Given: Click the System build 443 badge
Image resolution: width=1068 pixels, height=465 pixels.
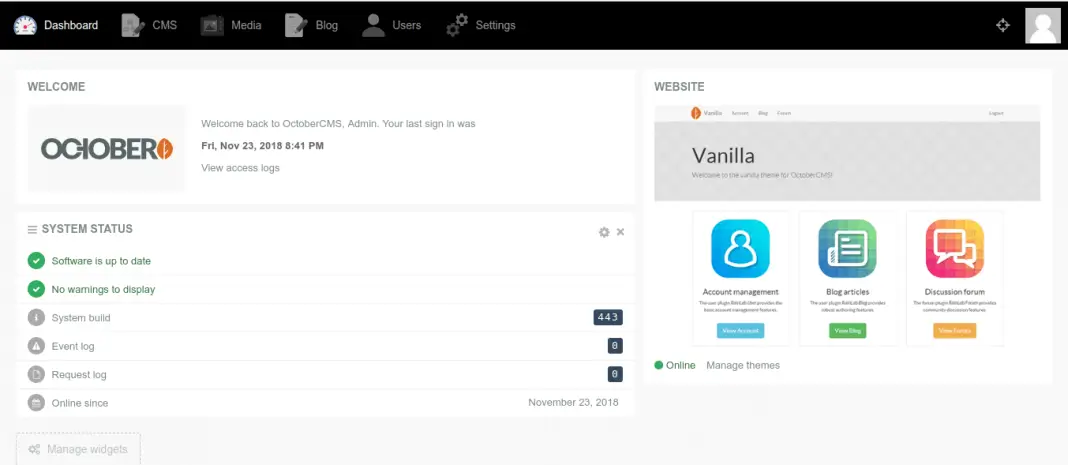Looking at the screenshot, I should 608,317.
